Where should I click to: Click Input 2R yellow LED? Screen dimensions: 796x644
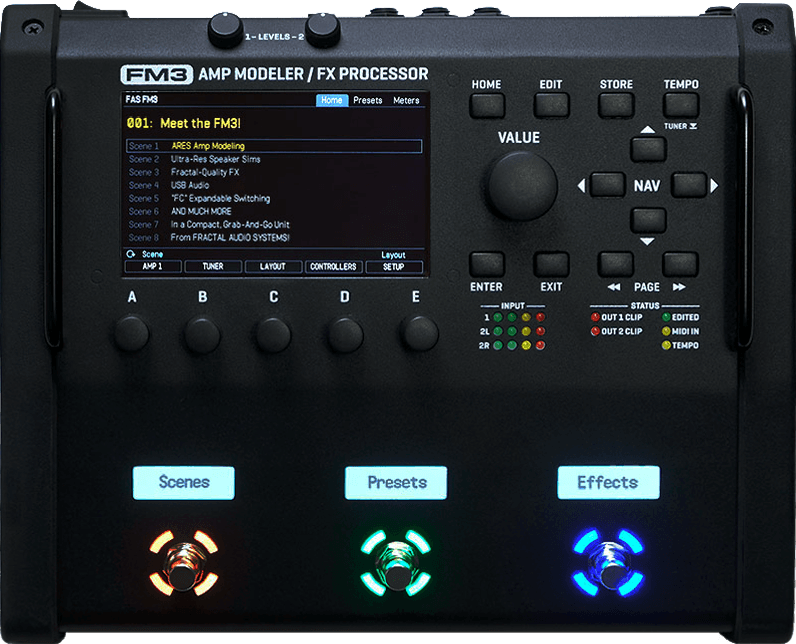pos(526,345)
